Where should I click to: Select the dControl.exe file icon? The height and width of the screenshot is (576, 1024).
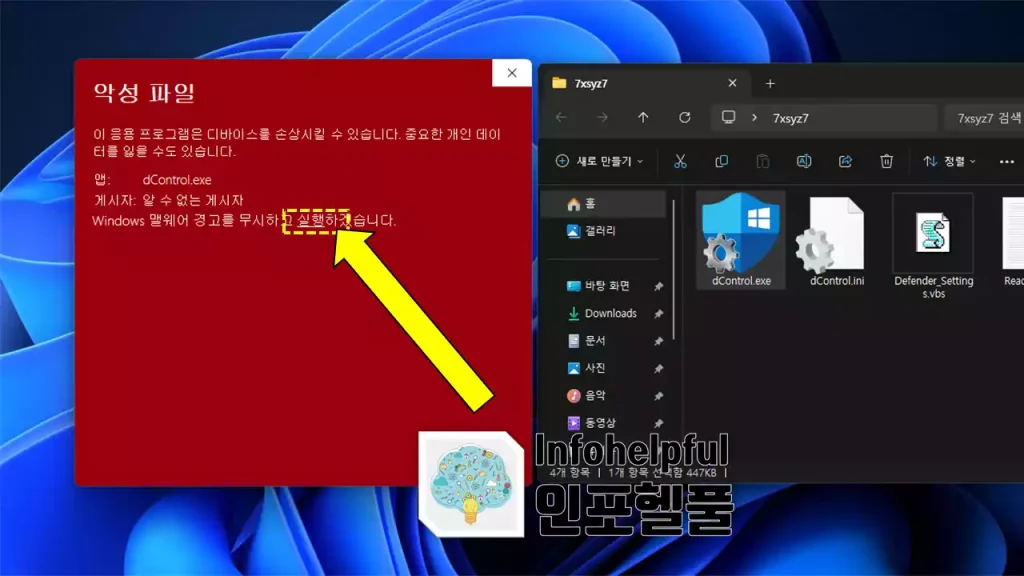[x=741, y=233]
